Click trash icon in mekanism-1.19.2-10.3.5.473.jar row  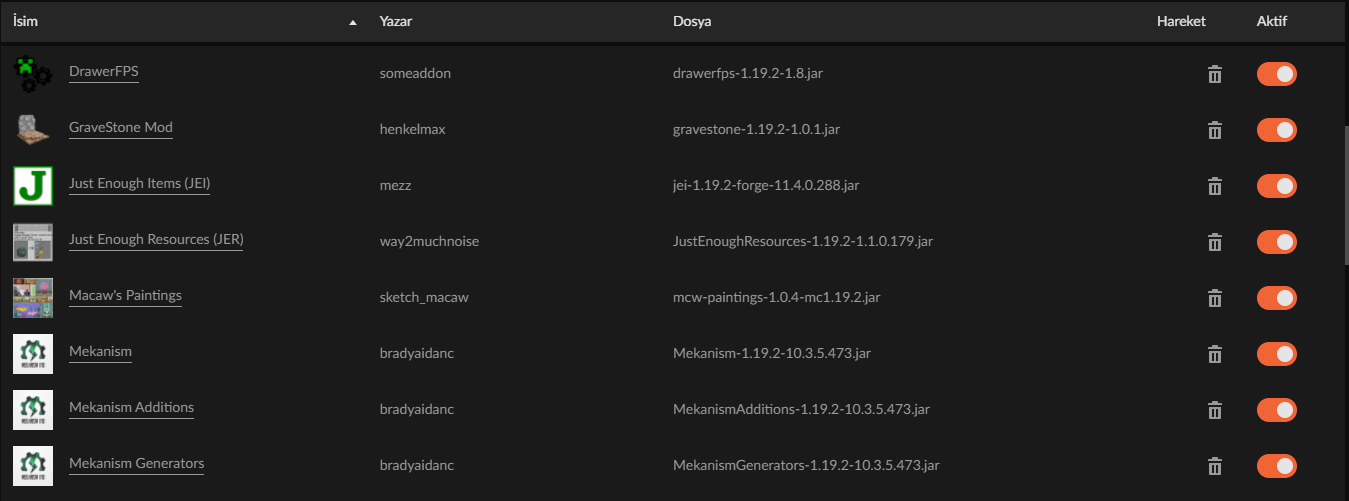coord(1215,354)
